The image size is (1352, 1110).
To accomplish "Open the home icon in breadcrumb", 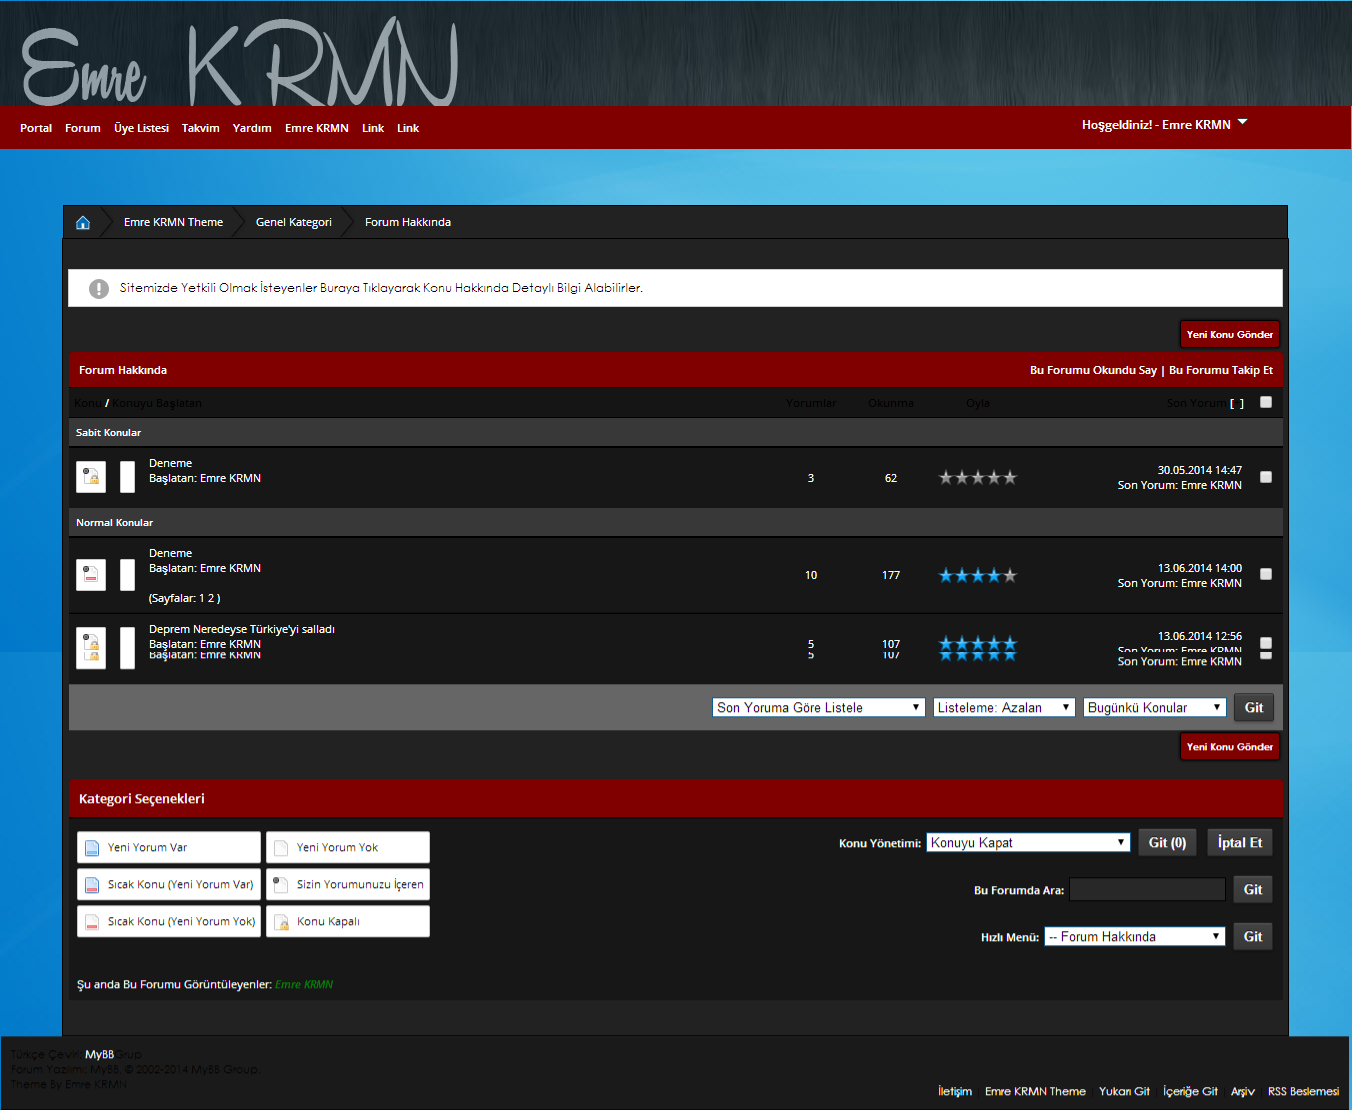I will [83, 222].
